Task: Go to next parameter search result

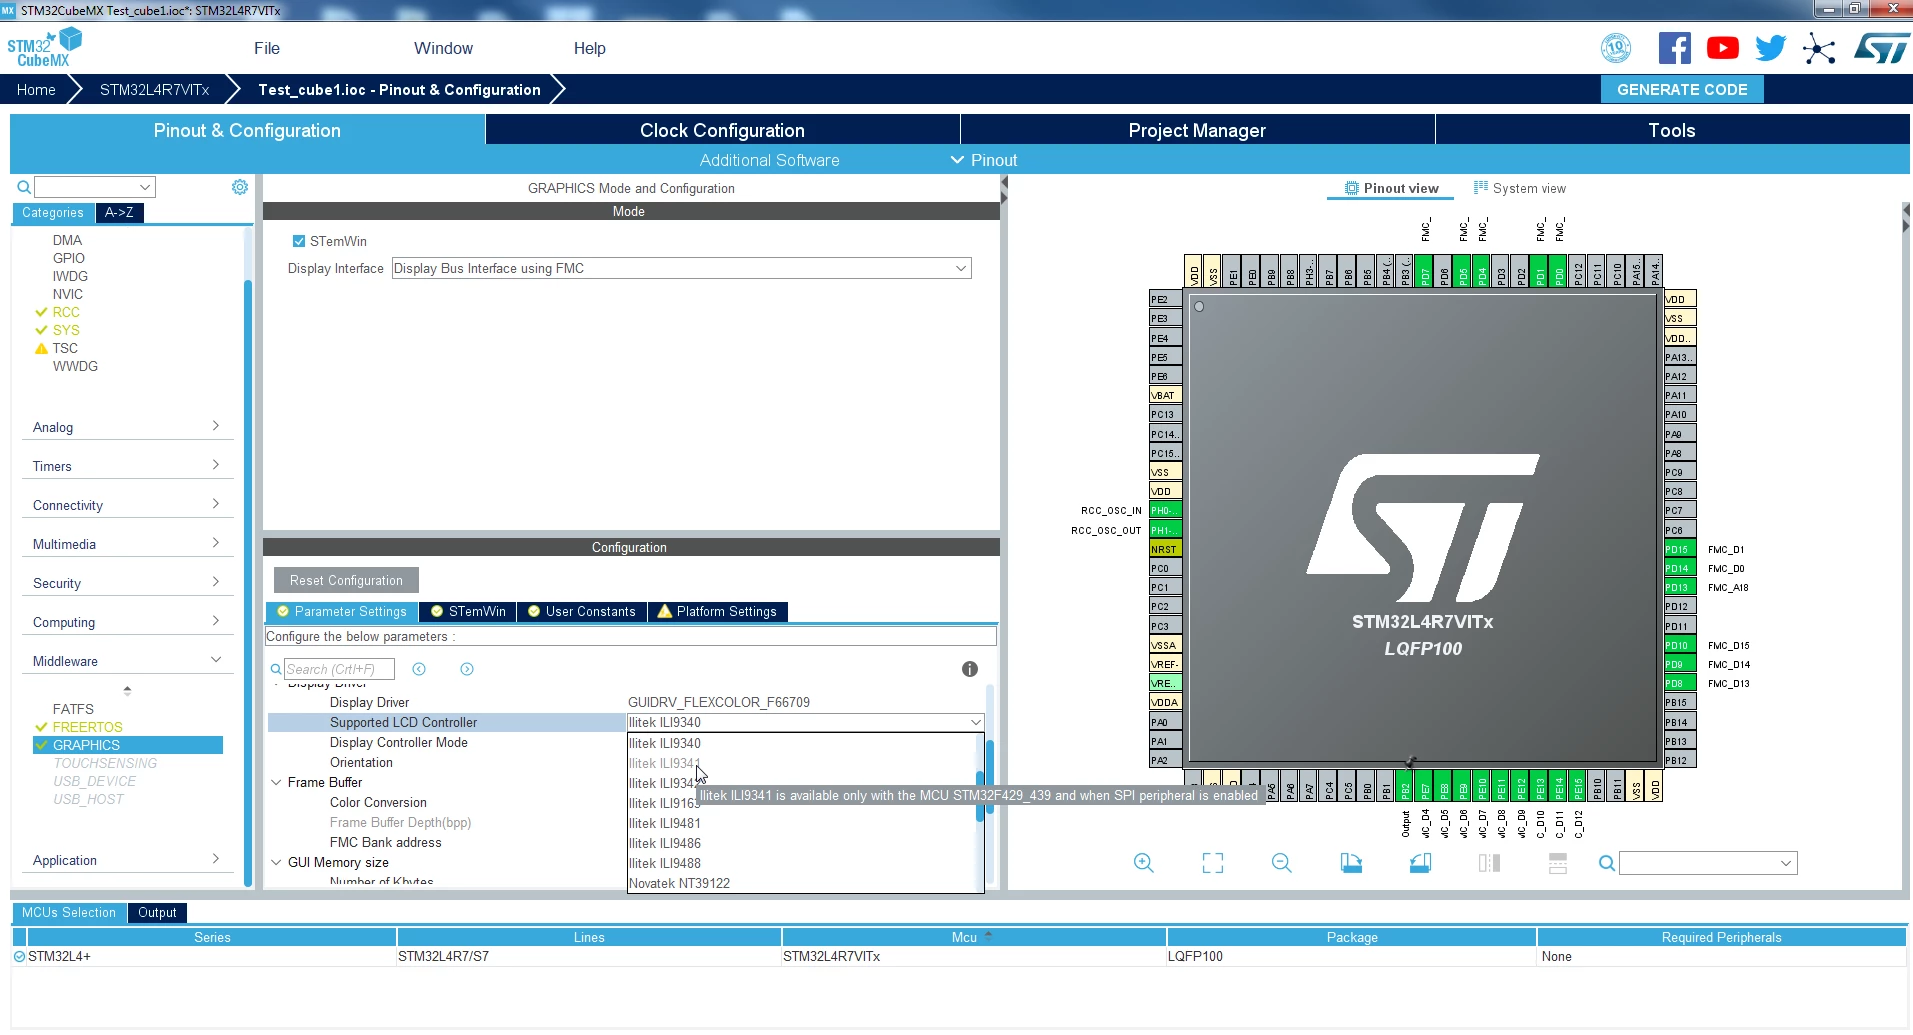Action: click(x=467, y=669)
